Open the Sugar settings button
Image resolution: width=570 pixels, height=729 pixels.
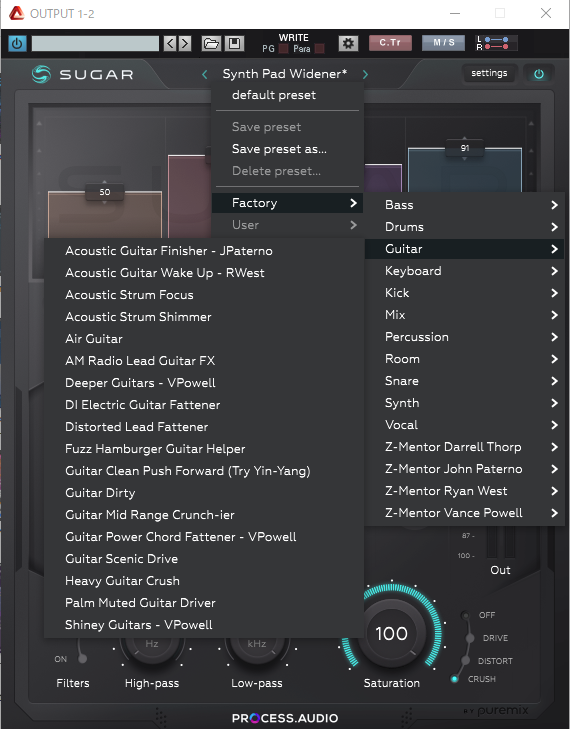click(x=489, y=73)
